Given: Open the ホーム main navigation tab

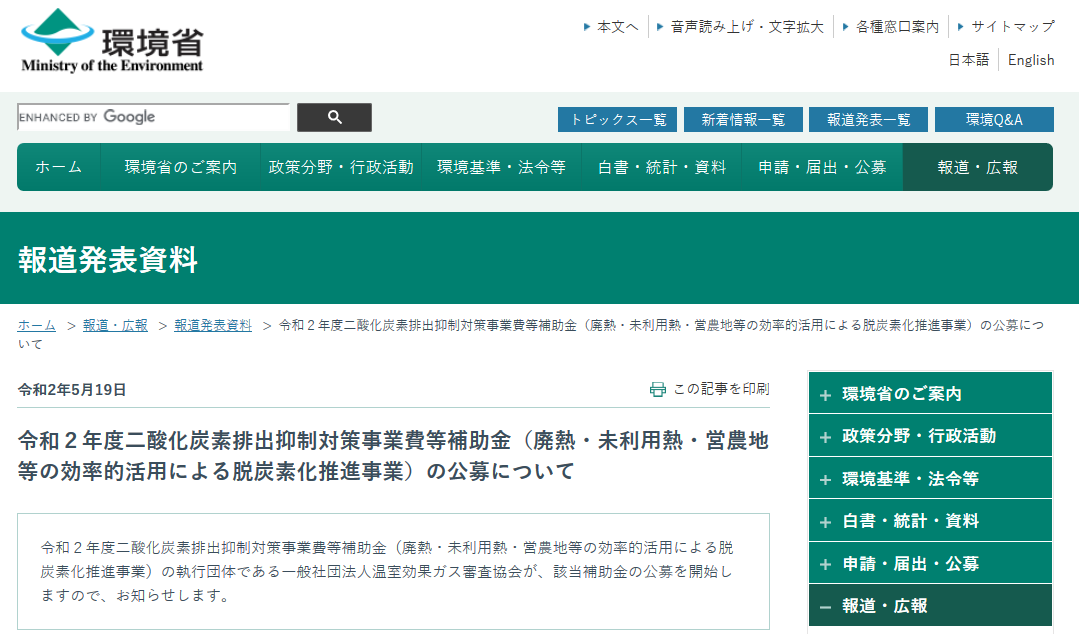Looking at the screenshot, I should click(x=58, y=167).
